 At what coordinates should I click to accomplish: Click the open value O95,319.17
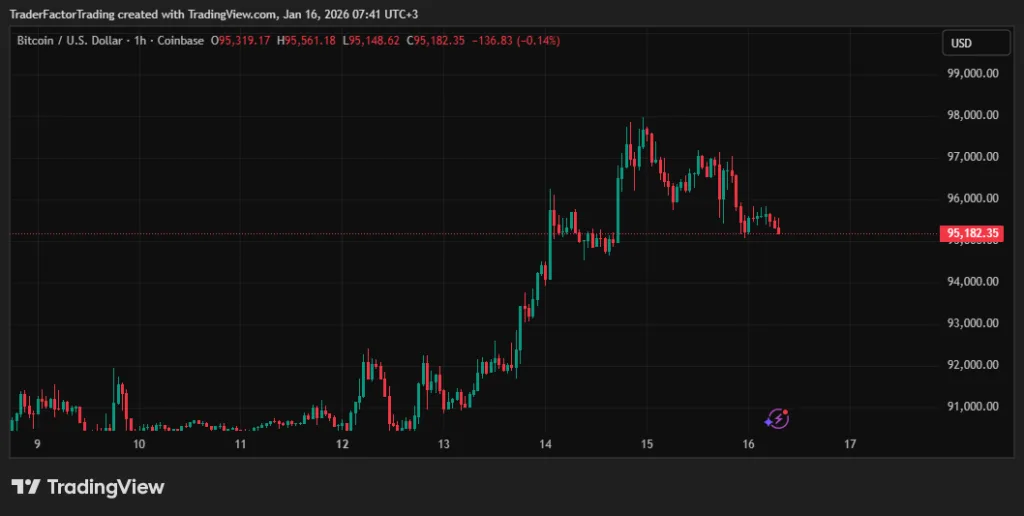pyautogui.click(x=242, y=41)
